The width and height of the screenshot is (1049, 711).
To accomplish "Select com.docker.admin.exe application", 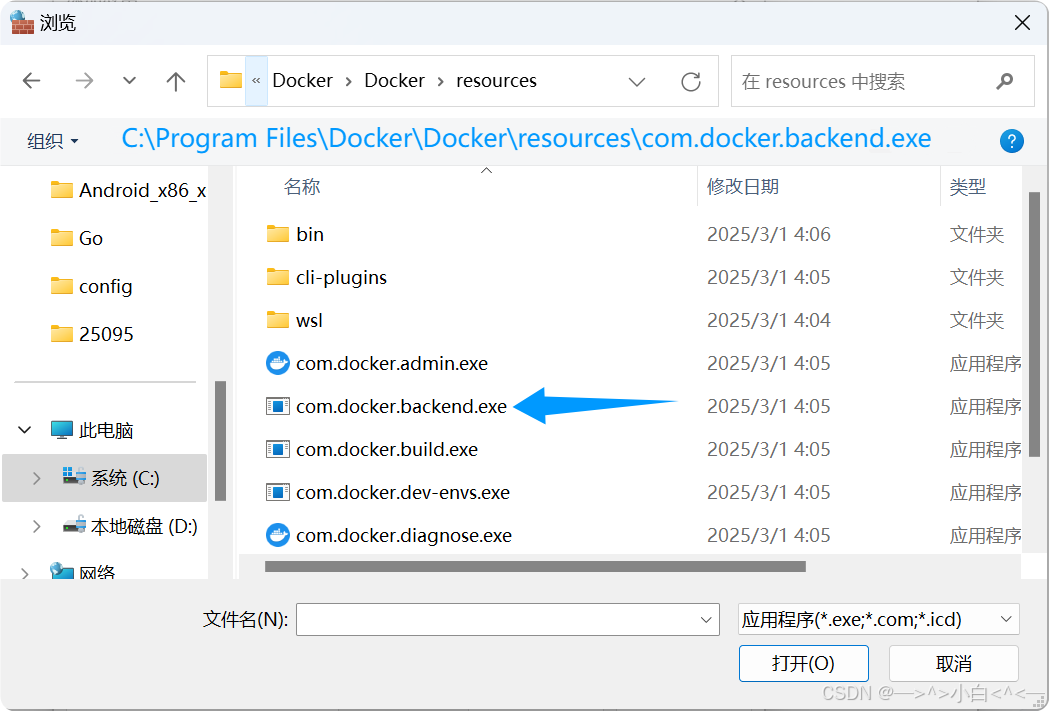I will pyautogui.click(x=392, y=363).
